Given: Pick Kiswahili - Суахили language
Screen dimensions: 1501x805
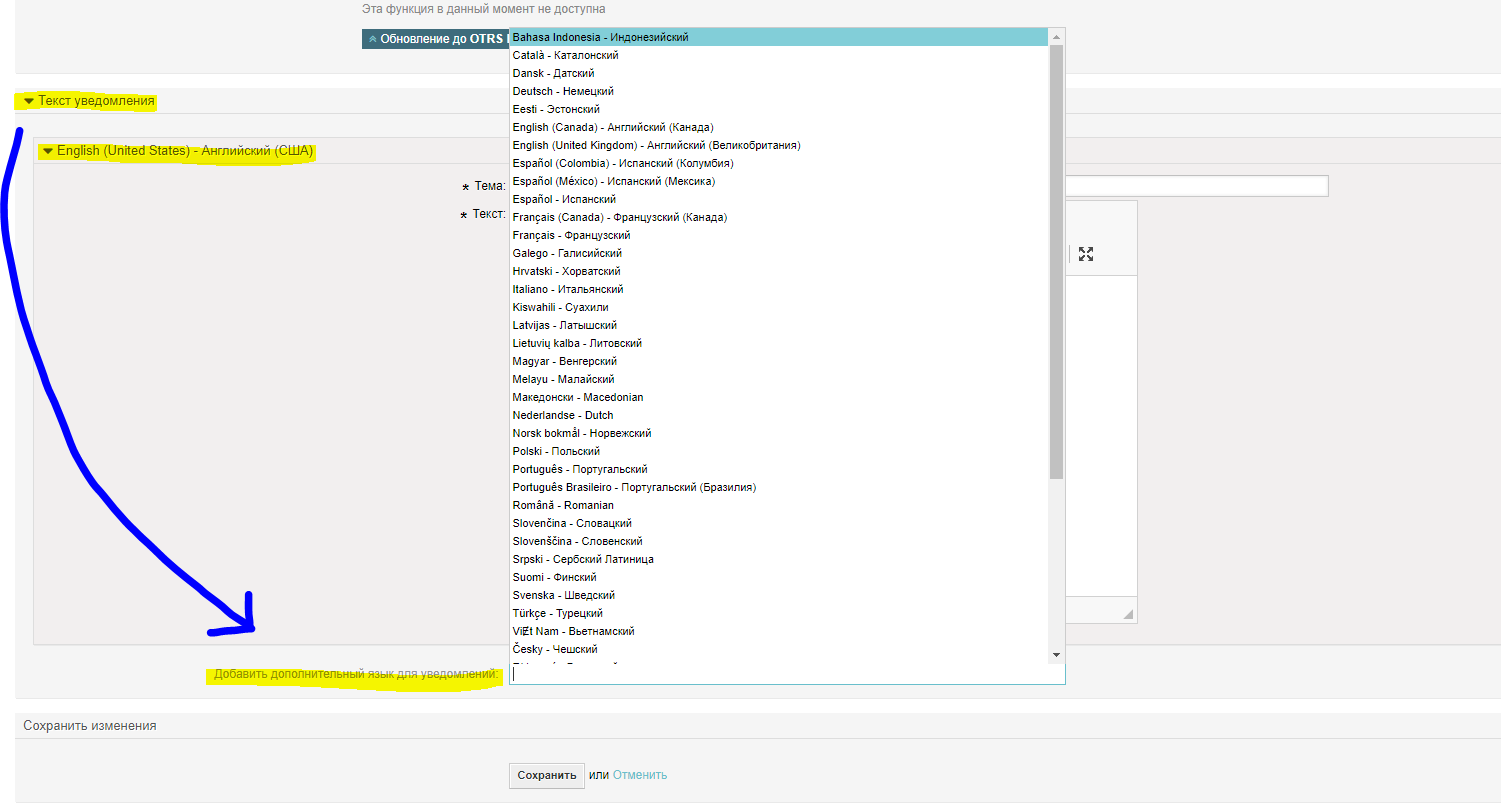Looking at the screenshot, I should click(x=779, y=307).
